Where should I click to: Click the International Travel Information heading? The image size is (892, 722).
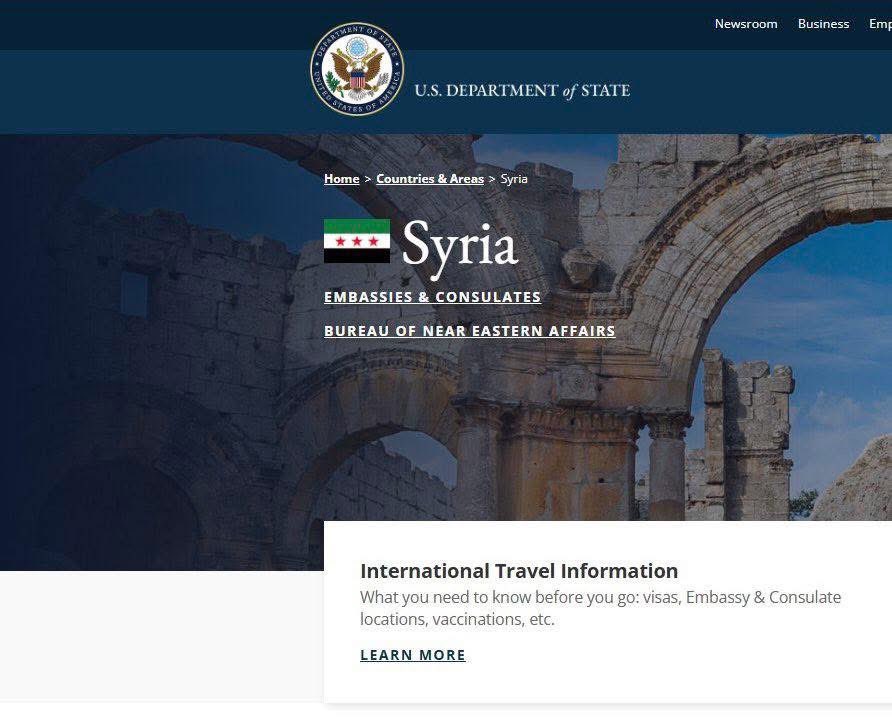click(x=519, y=571)
